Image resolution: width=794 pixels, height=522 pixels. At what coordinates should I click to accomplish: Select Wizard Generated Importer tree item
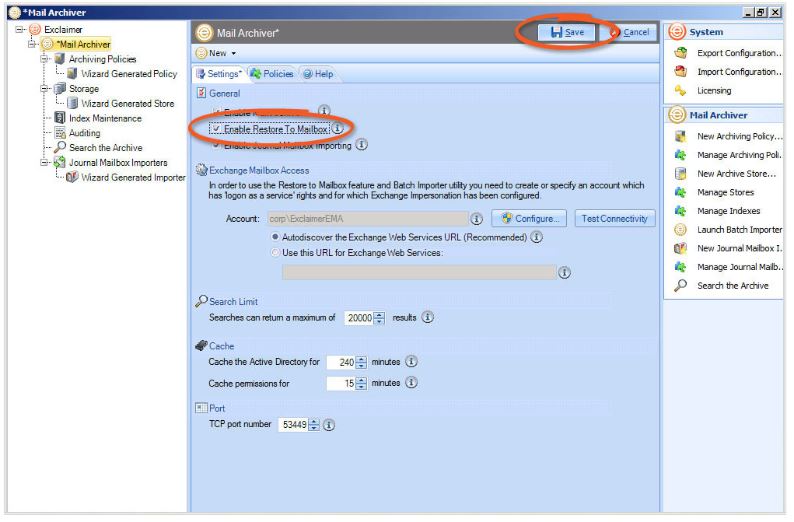133,177
